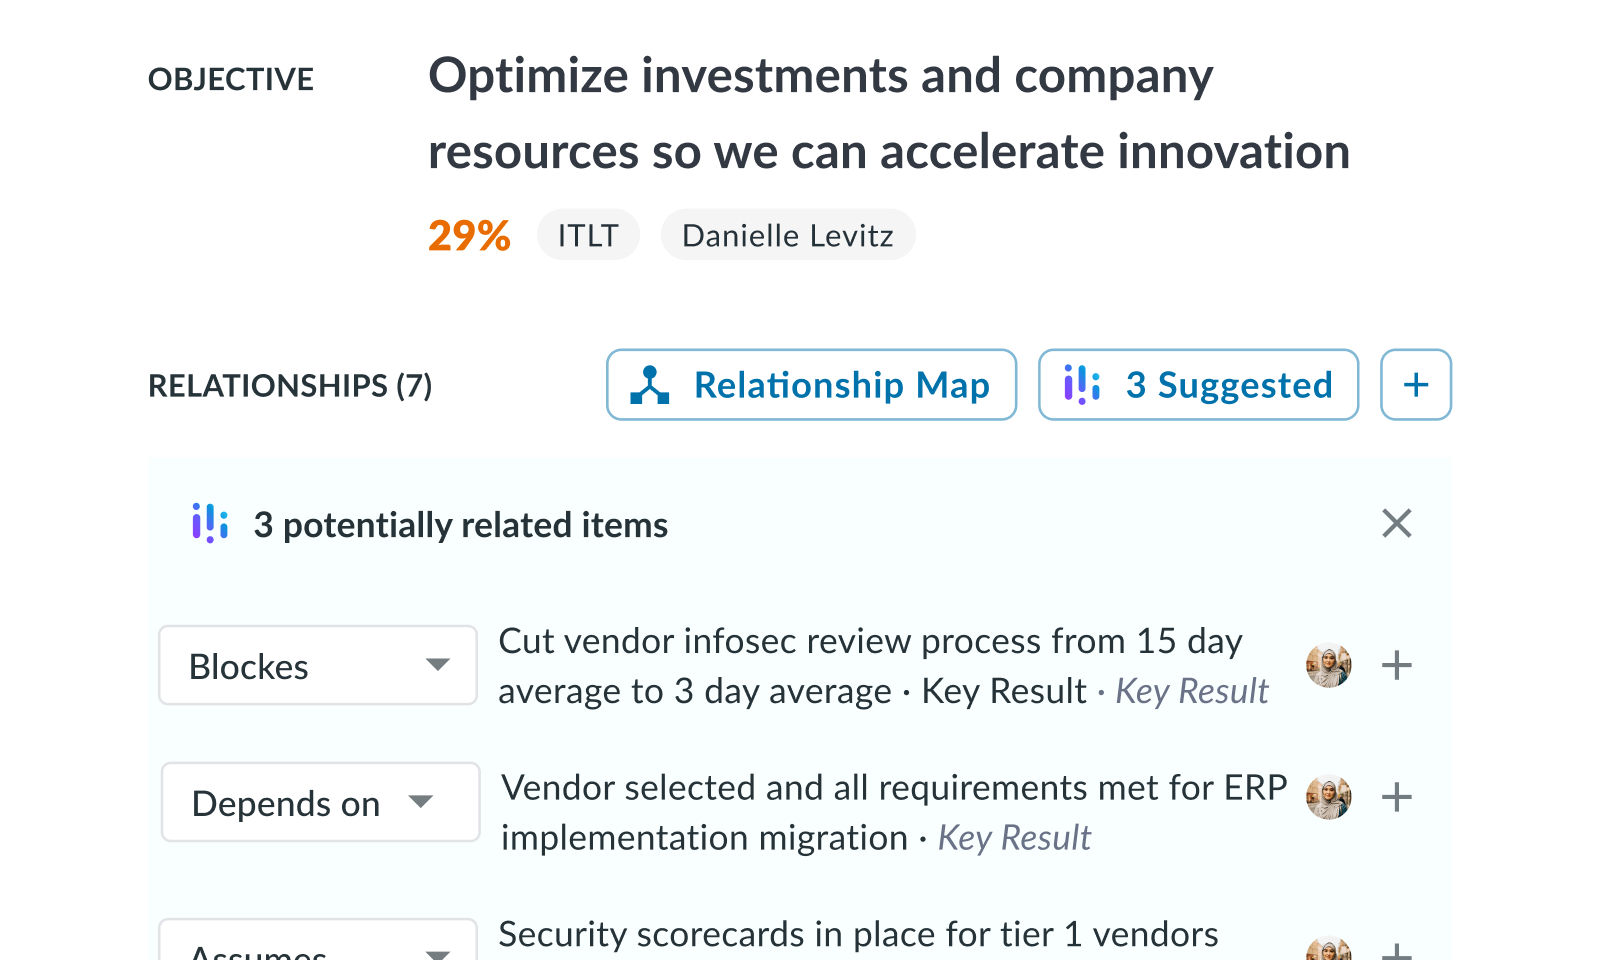The width and height of the screenshot is (1600, 960).
Task: Click the 3 Suggested button
Action: [x=1198, y=385]
